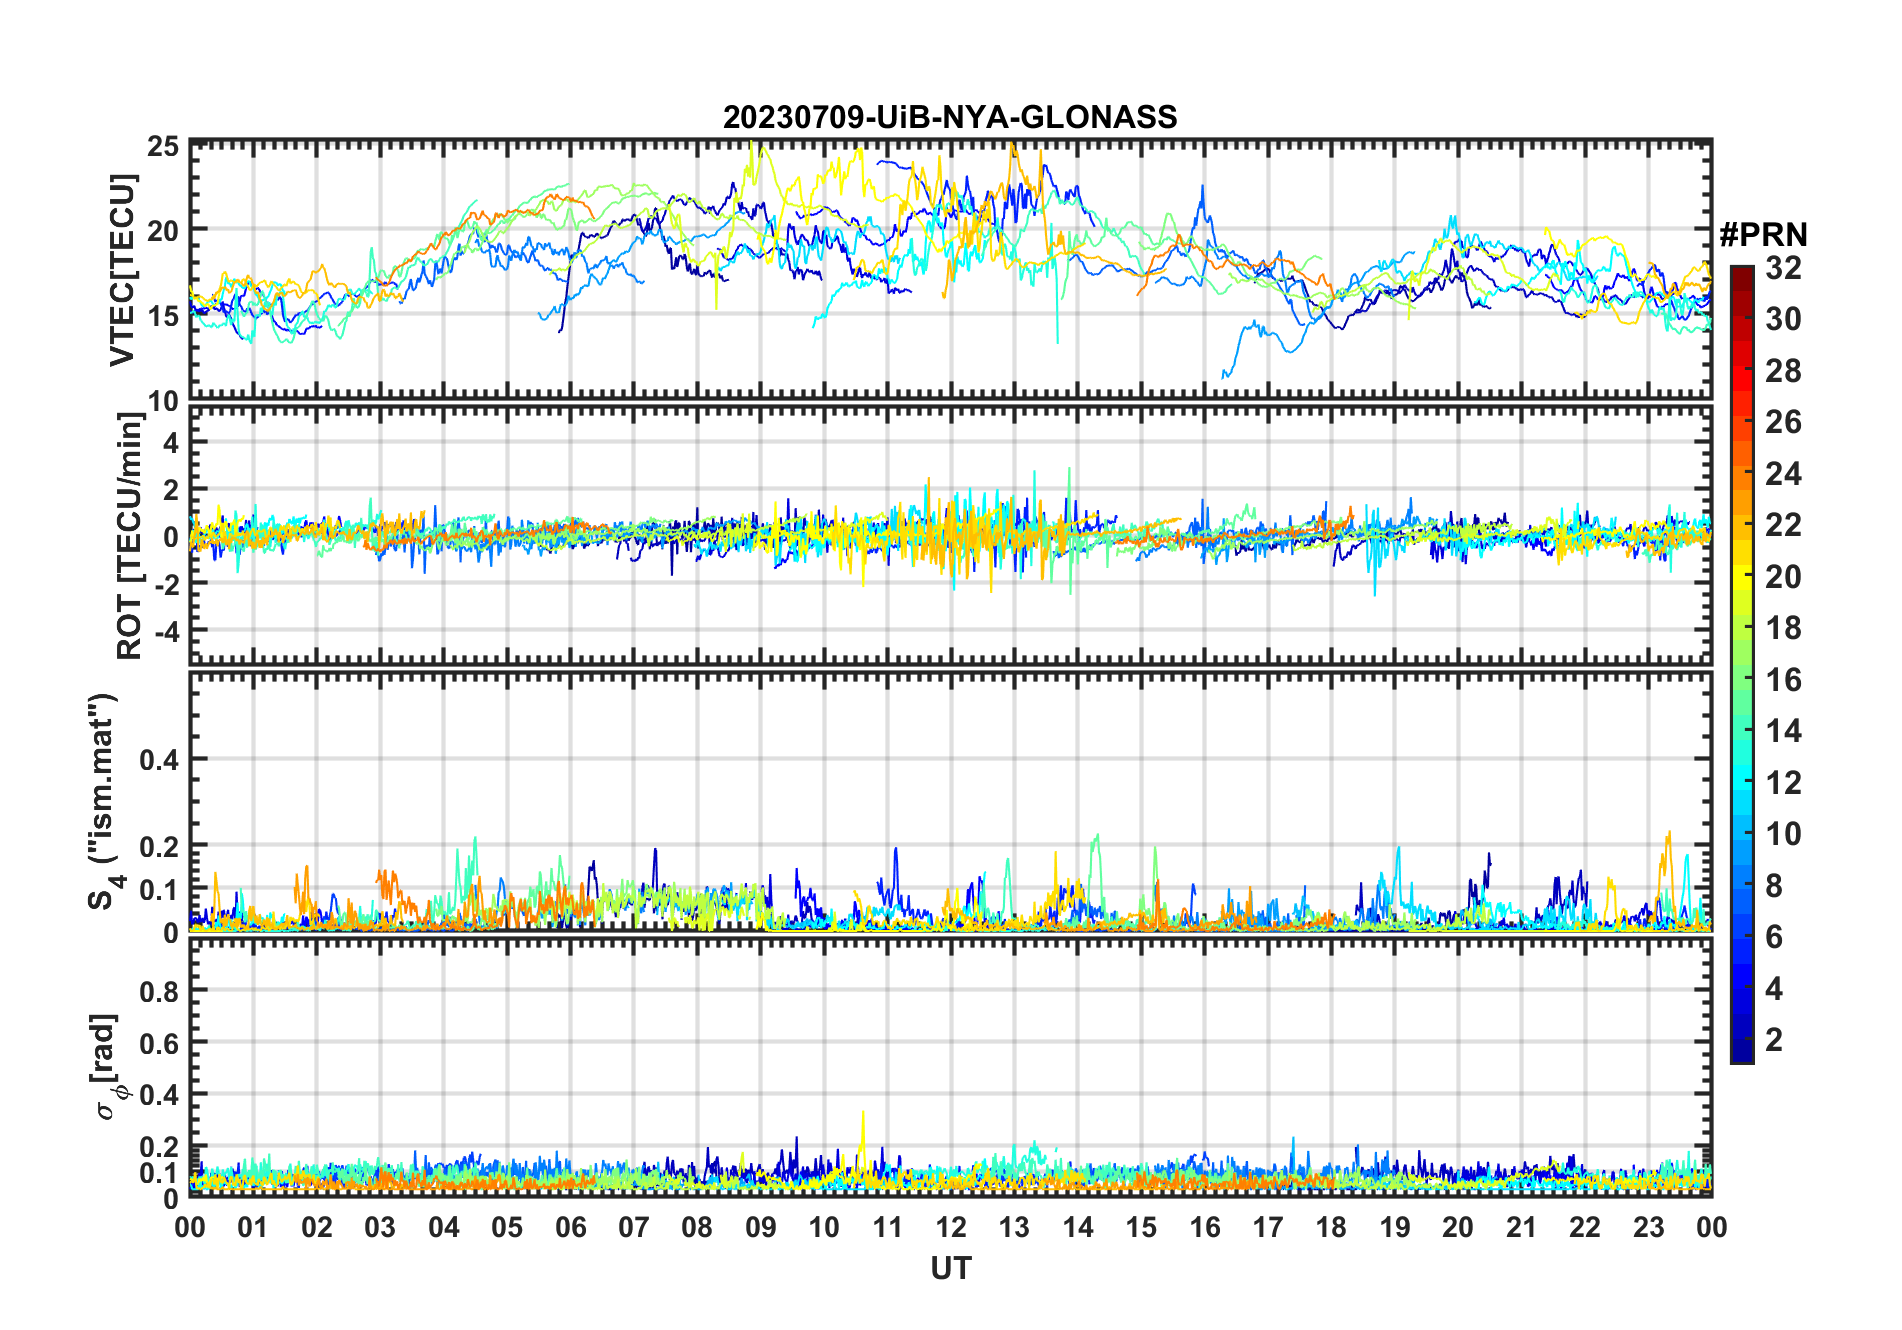Click the x-axis hour label 09
The height and width of the screenshot is (1330, 1902).
click(x=761, y=1228)
